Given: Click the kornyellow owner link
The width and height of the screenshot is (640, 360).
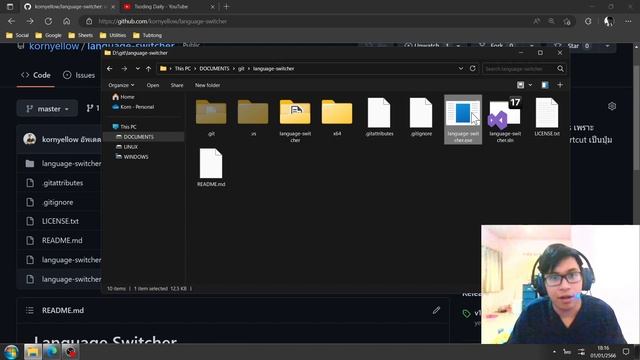Looking at the screenshot, I should pos(54,46).
